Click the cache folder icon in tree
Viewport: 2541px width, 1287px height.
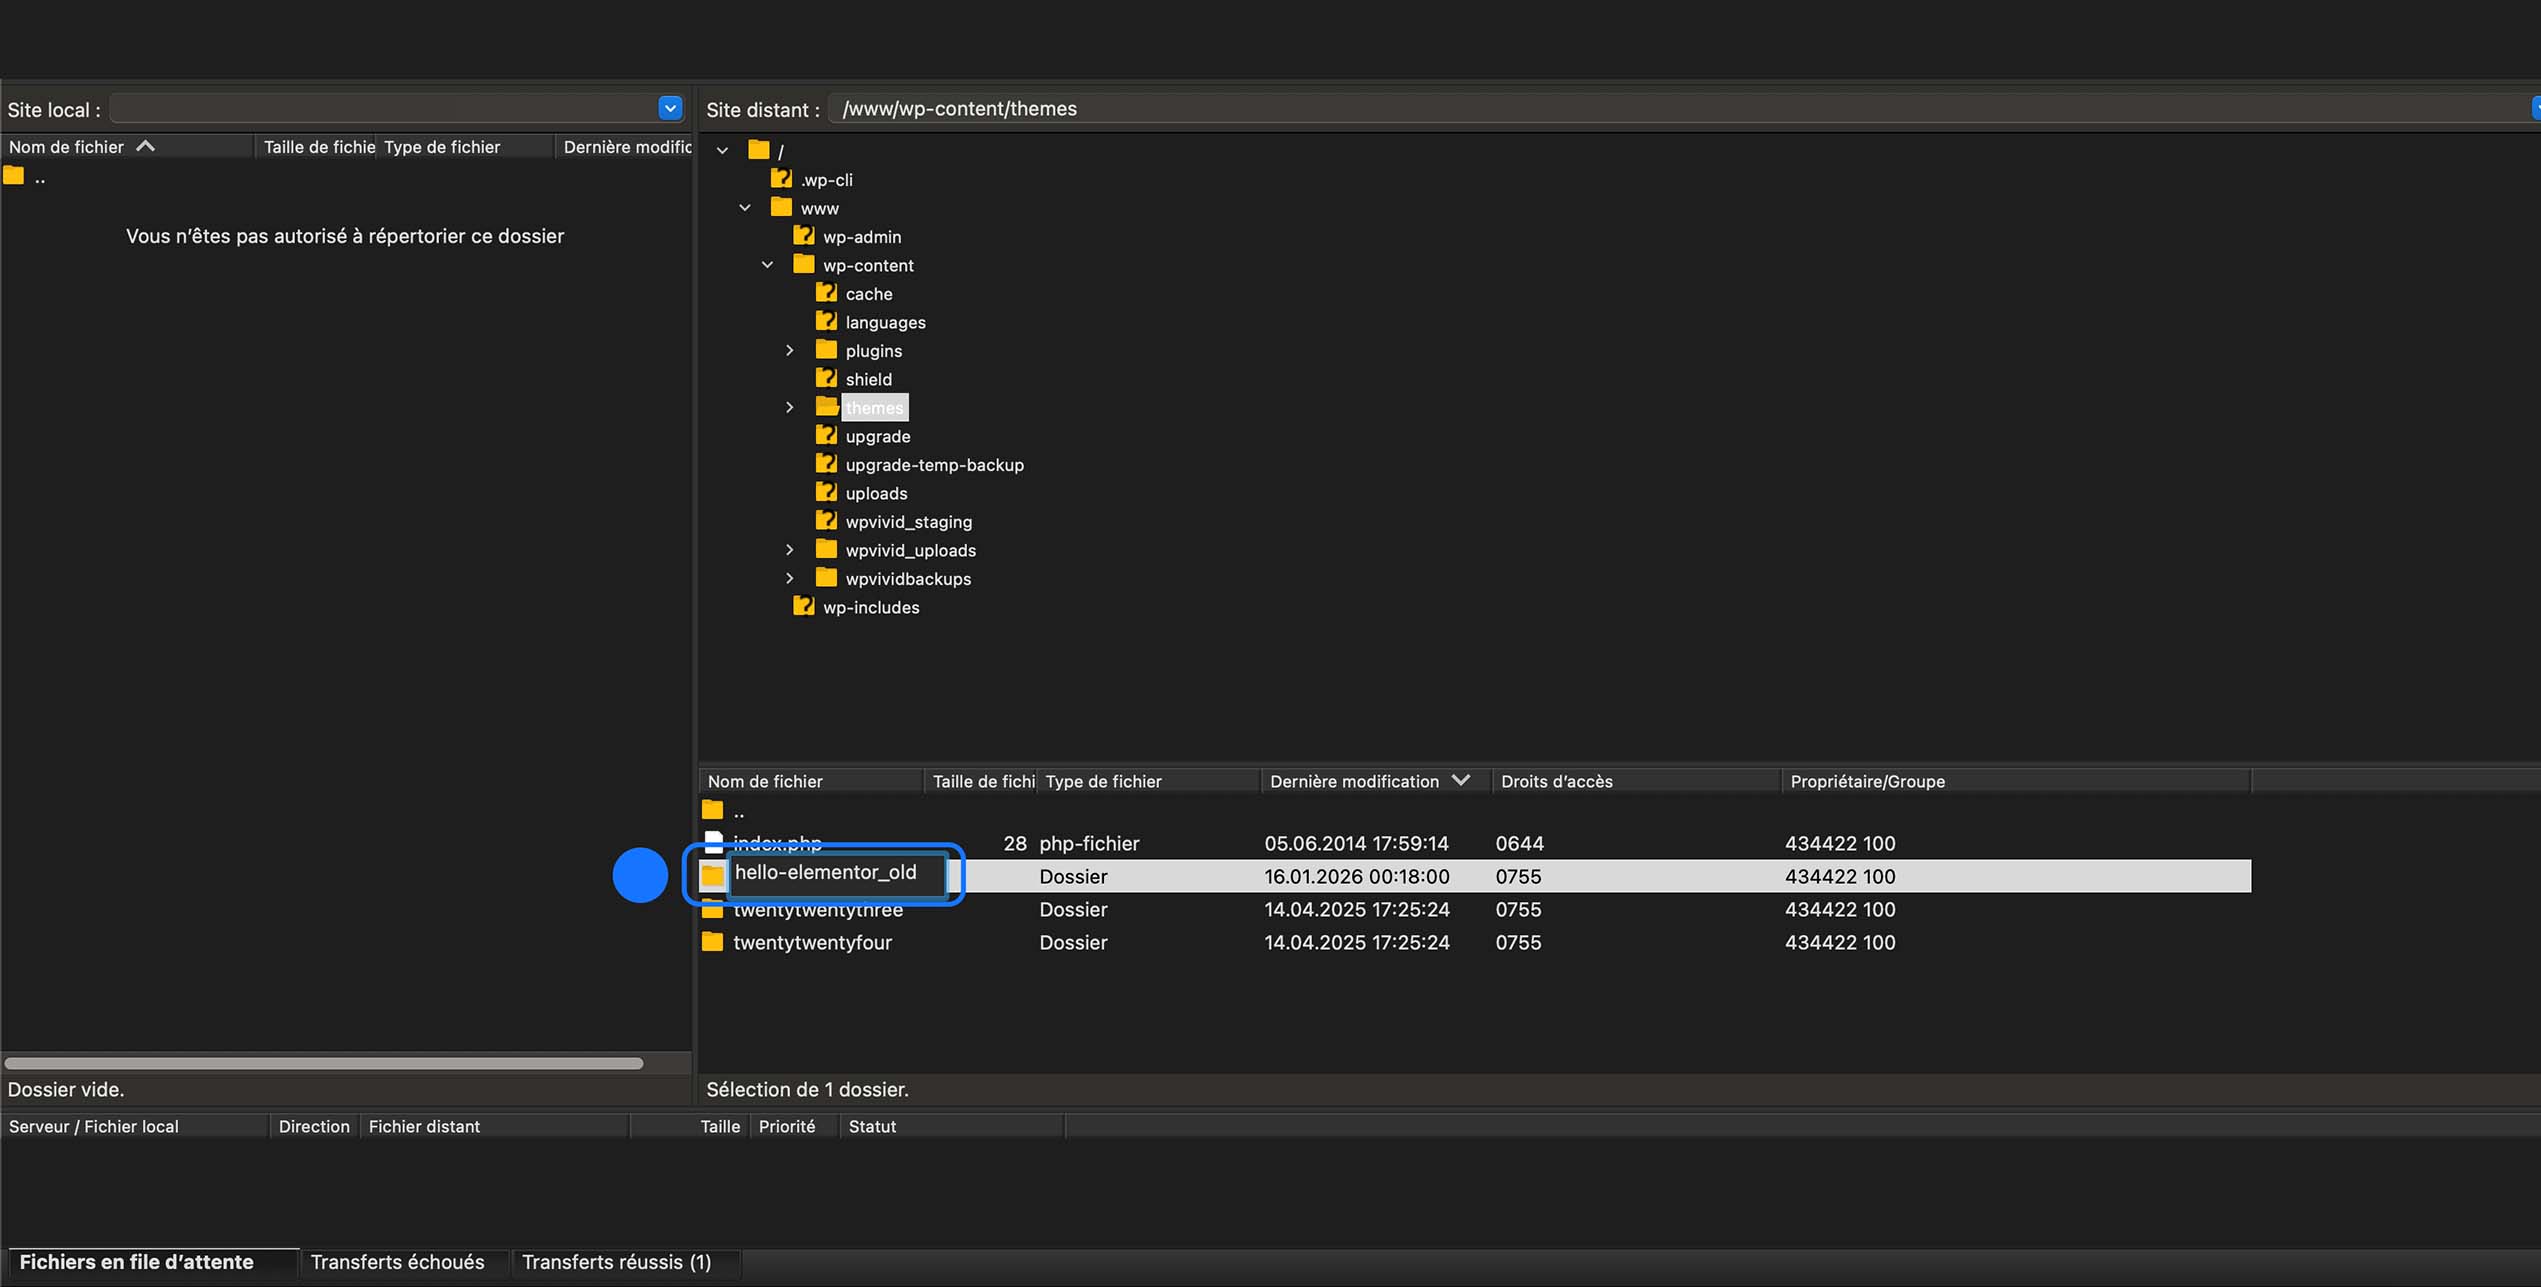tap(826, 293)
